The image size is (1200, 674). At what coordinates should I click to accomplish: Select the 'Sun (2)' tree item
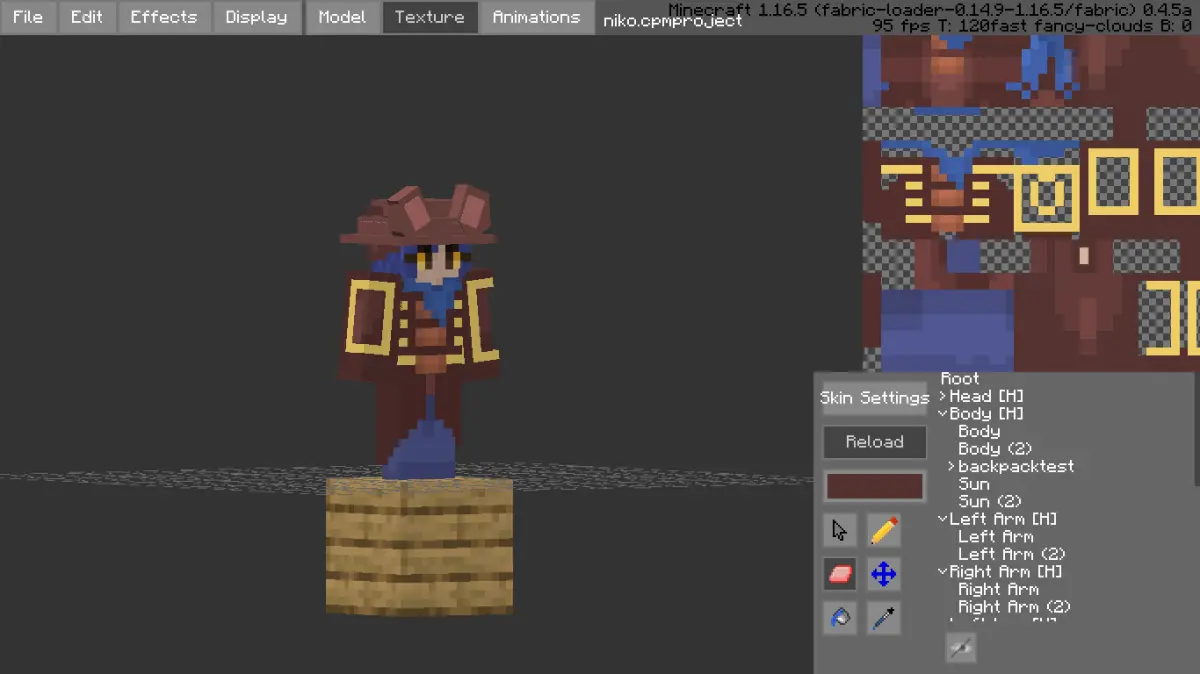(x=990, y=501)
